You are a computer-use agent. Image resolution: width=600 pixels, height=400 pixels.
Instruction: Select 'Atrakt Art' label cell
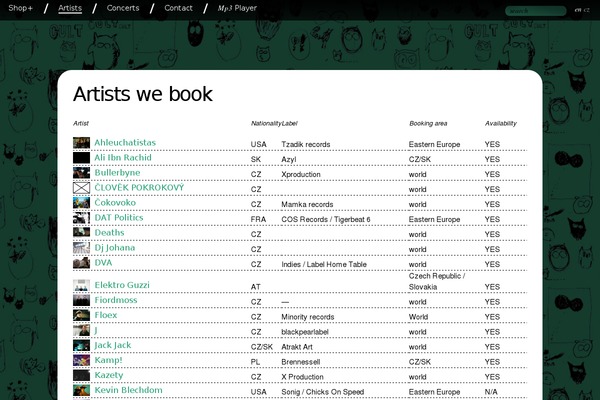(x=297, y=347)
